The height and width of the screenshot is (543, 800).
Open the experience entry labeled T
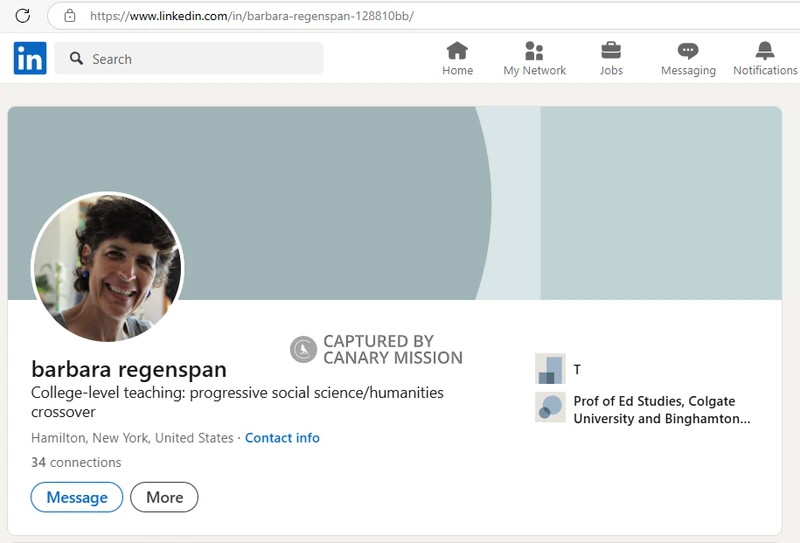pos(577,369)
